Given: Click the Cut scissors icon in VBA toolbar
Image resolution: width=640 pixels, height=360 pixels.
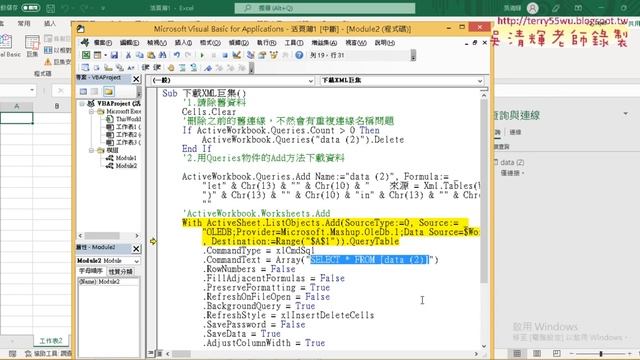Looking at the screenshot, I should pyautogui.click(x=128, y=55).
